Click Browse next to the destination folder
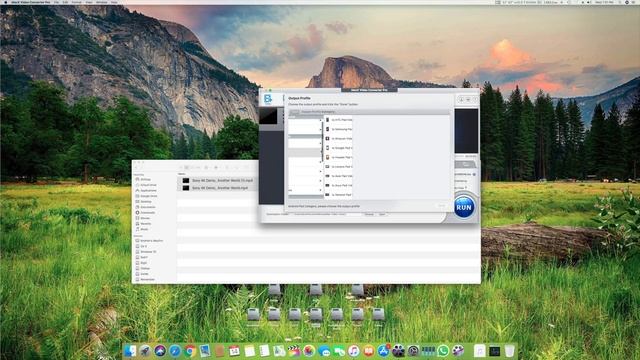The height and width of the screenshot is (360, 640). click(x=369, y=214)
